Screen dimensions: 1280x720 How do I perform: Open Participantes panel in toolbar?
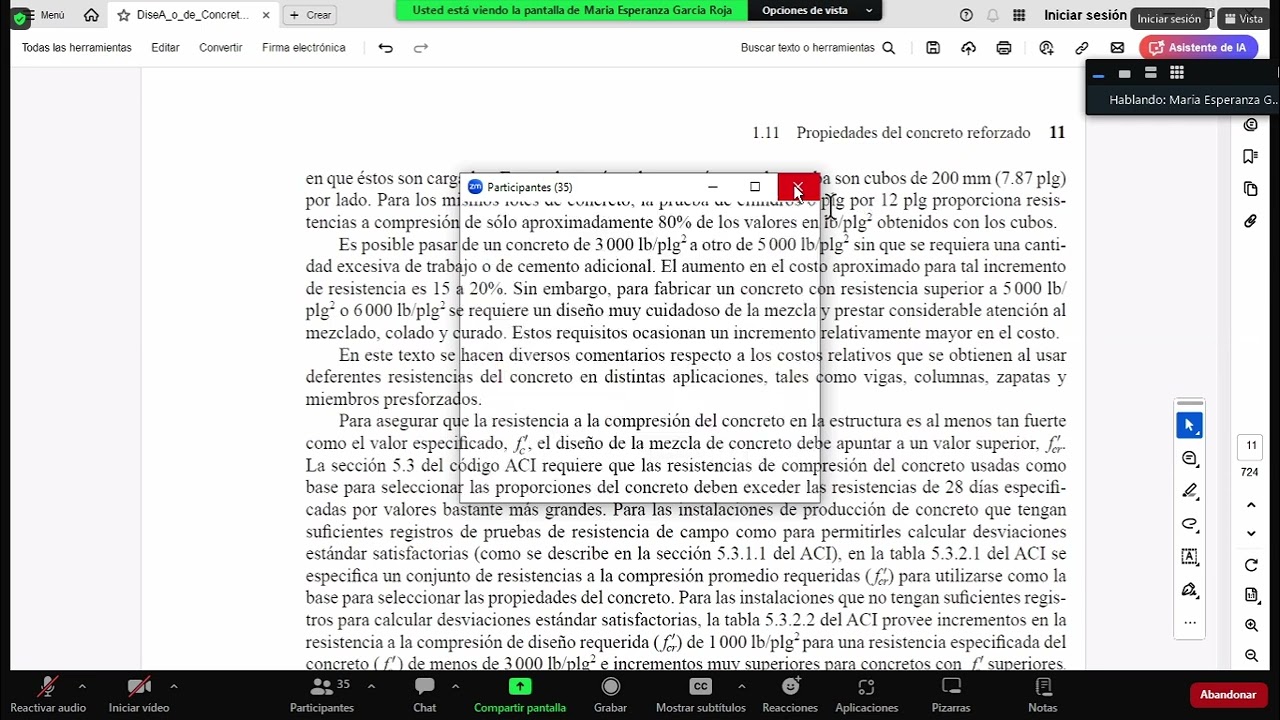coord(322,695)
